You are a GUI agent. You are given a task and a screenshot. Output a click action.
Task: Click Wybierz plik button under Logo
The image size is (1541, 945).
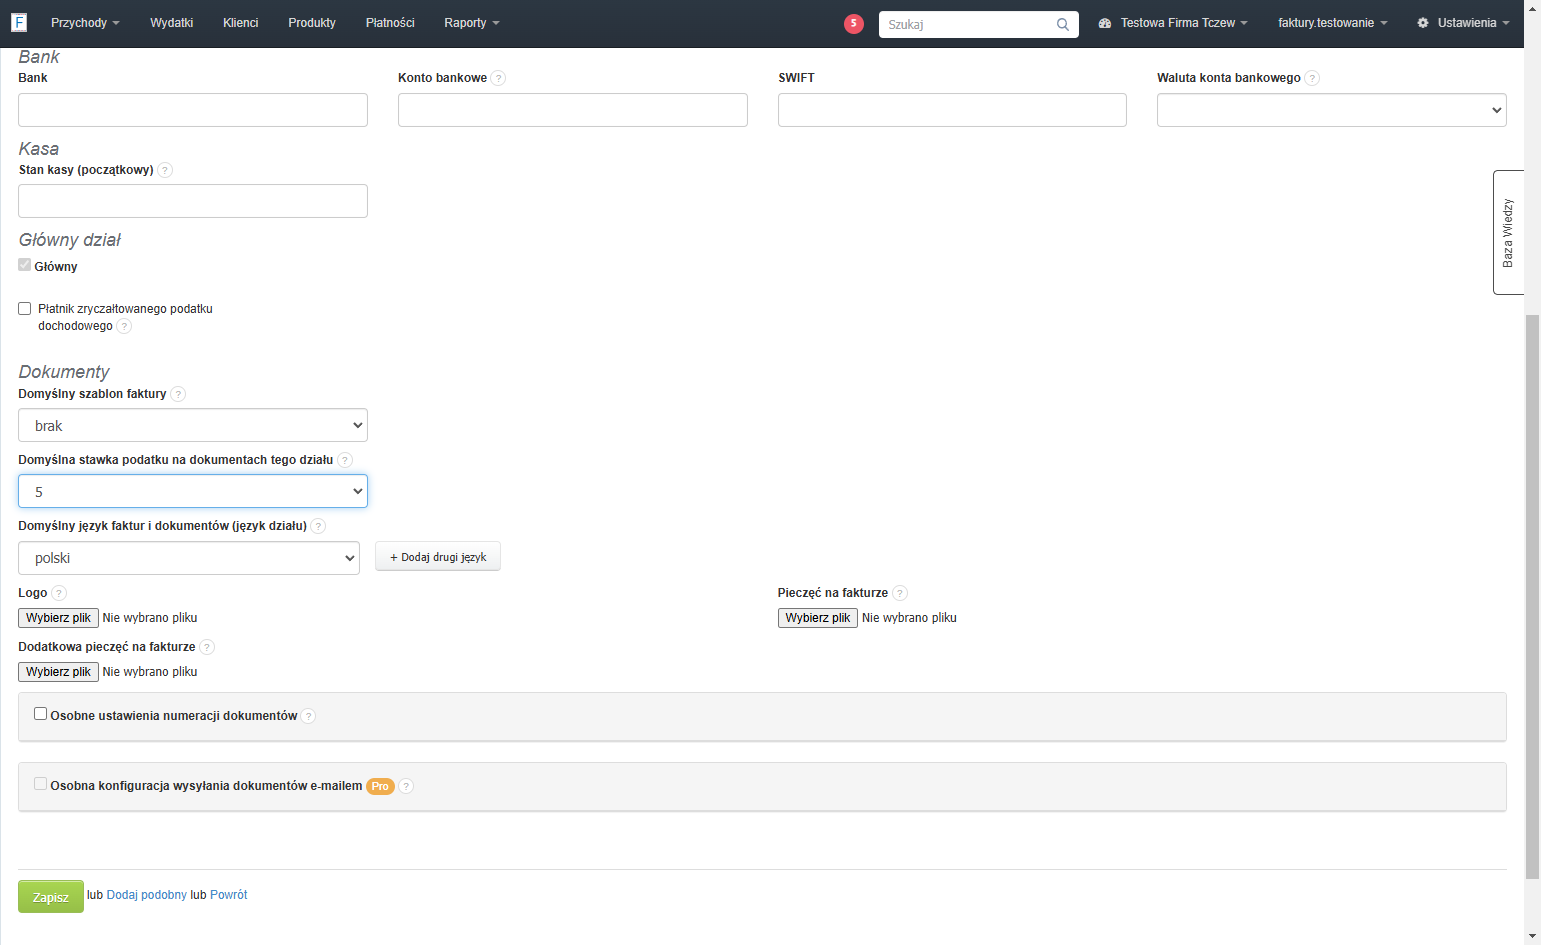tap(58, 618)
